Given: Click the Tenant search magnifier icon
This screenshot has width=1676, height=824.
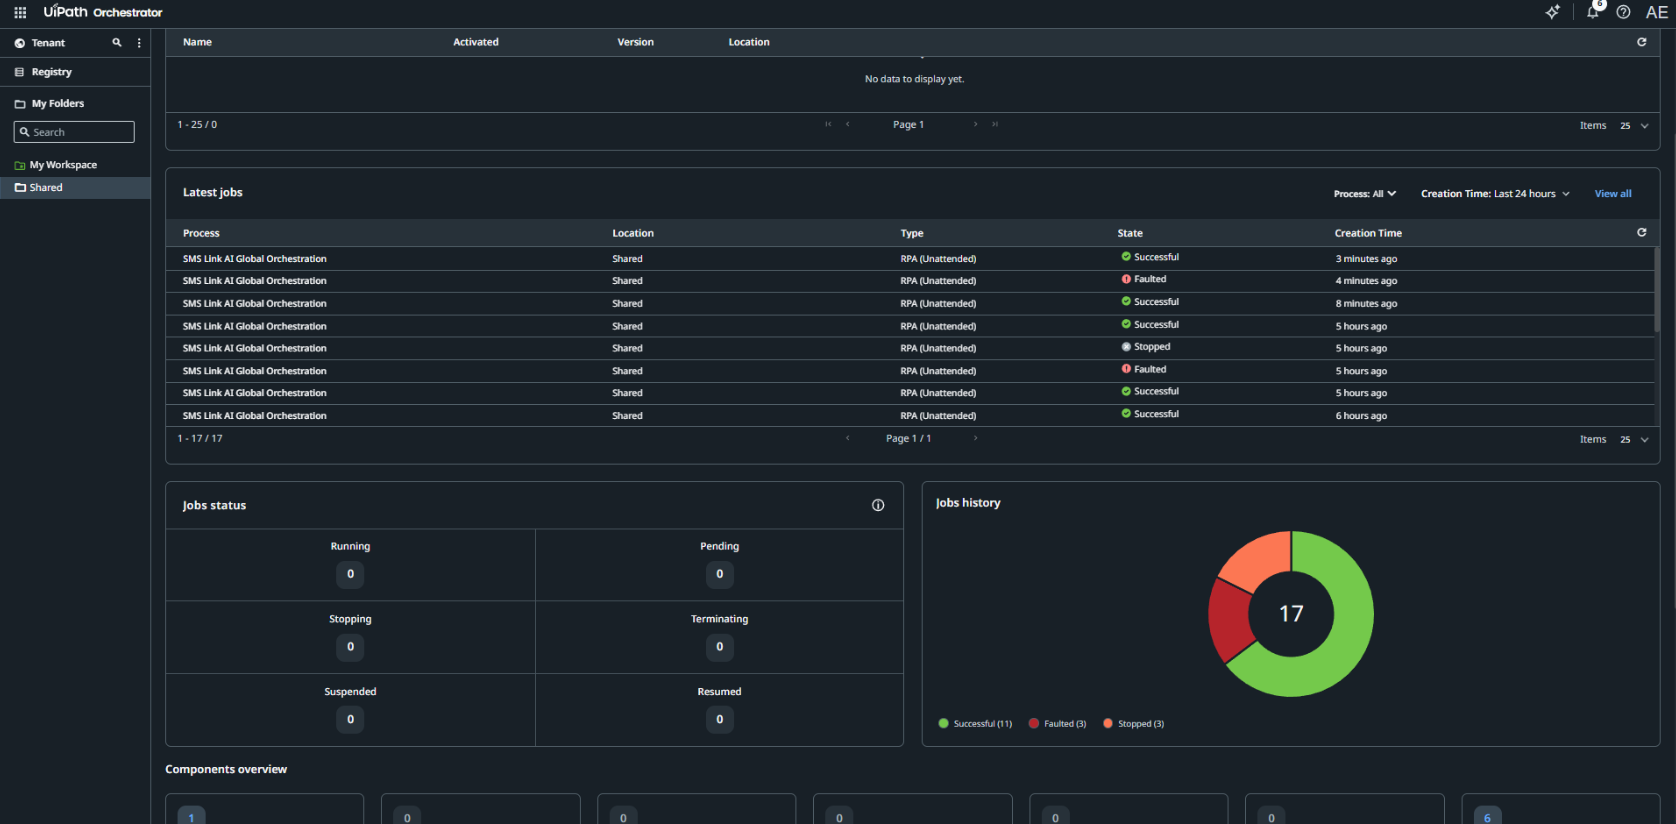Looking at the screenshot, I should tap(117, 42).
